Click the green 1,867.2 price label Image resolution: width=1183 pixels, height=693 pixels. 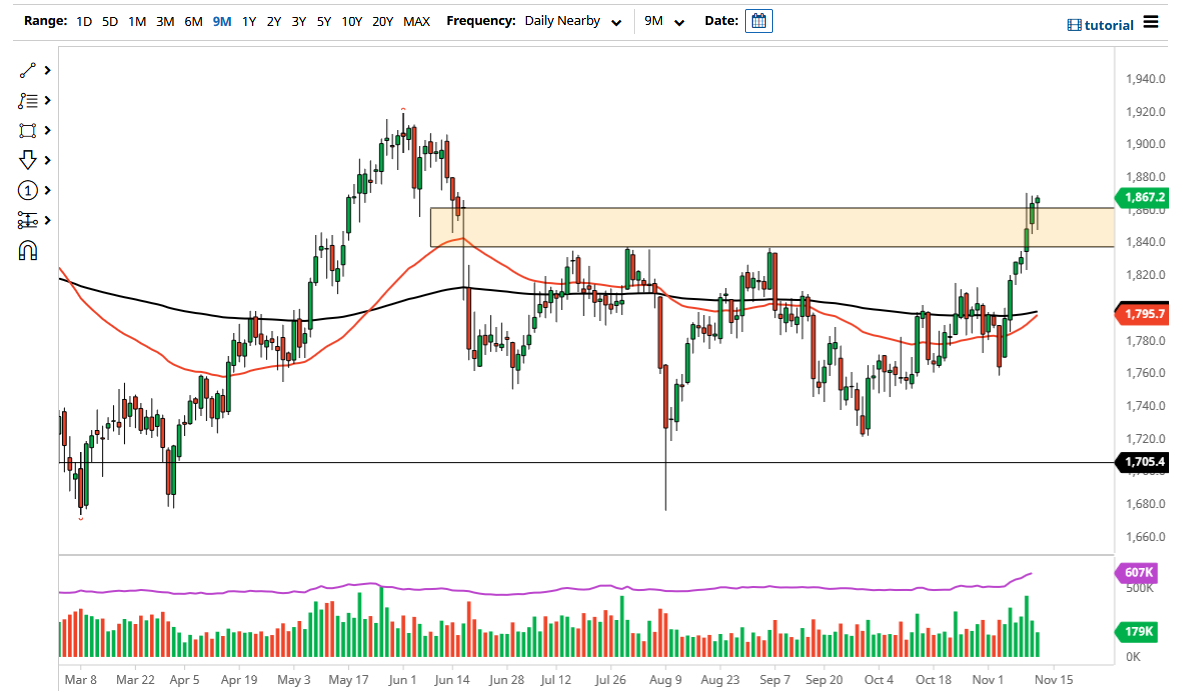tap(1142, 198)
